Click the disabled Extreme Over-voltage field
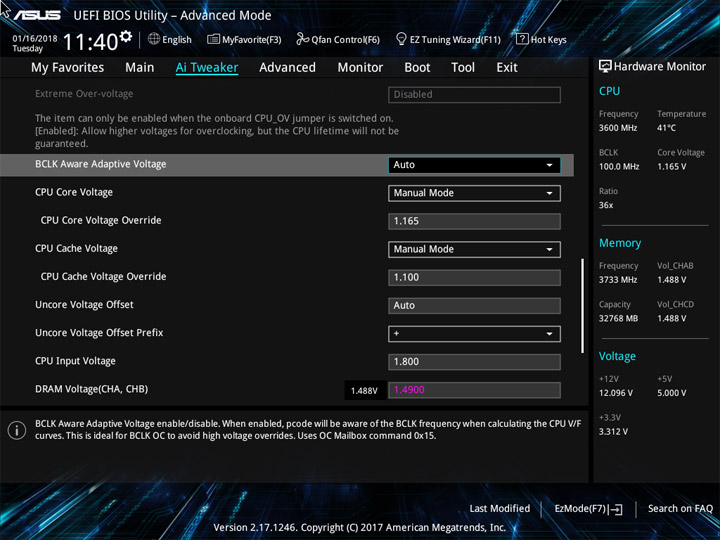Viewport: 720px width, 540px height. point(474,95)
